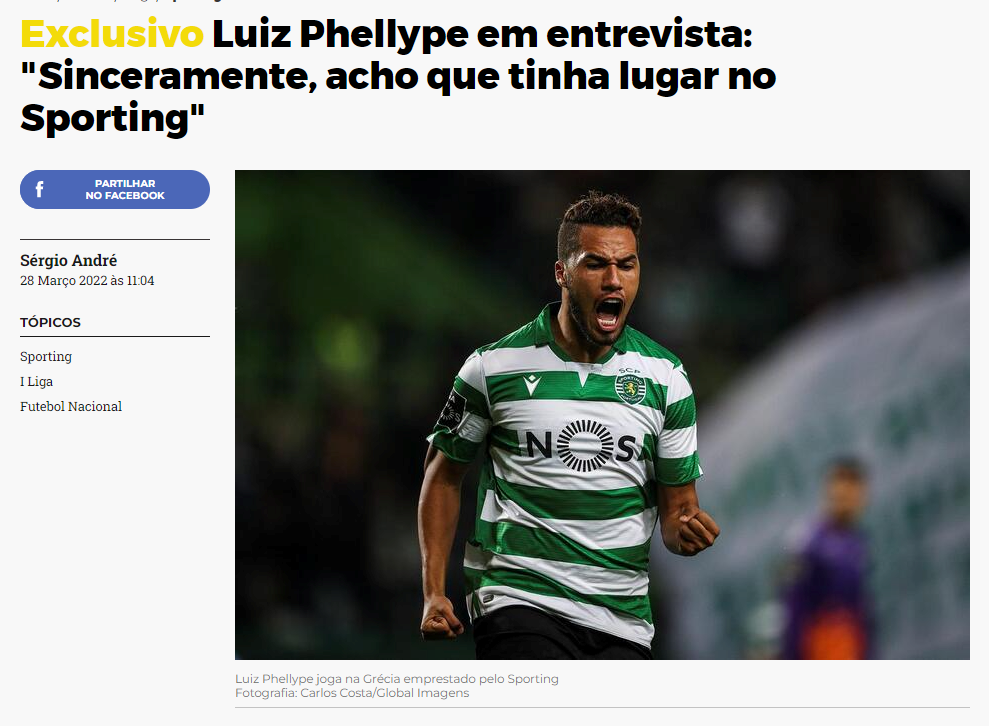The height and width of the screenshot is (726, 989).
Task: Click the NOS sponsor logo on the shirt
Action: pyautogui.click(x=582, y=446)
